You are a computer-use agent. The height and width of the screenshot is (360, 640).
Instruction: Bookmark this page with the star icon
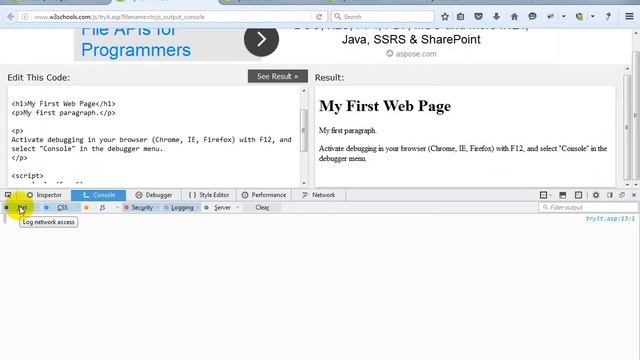(445, 17)
